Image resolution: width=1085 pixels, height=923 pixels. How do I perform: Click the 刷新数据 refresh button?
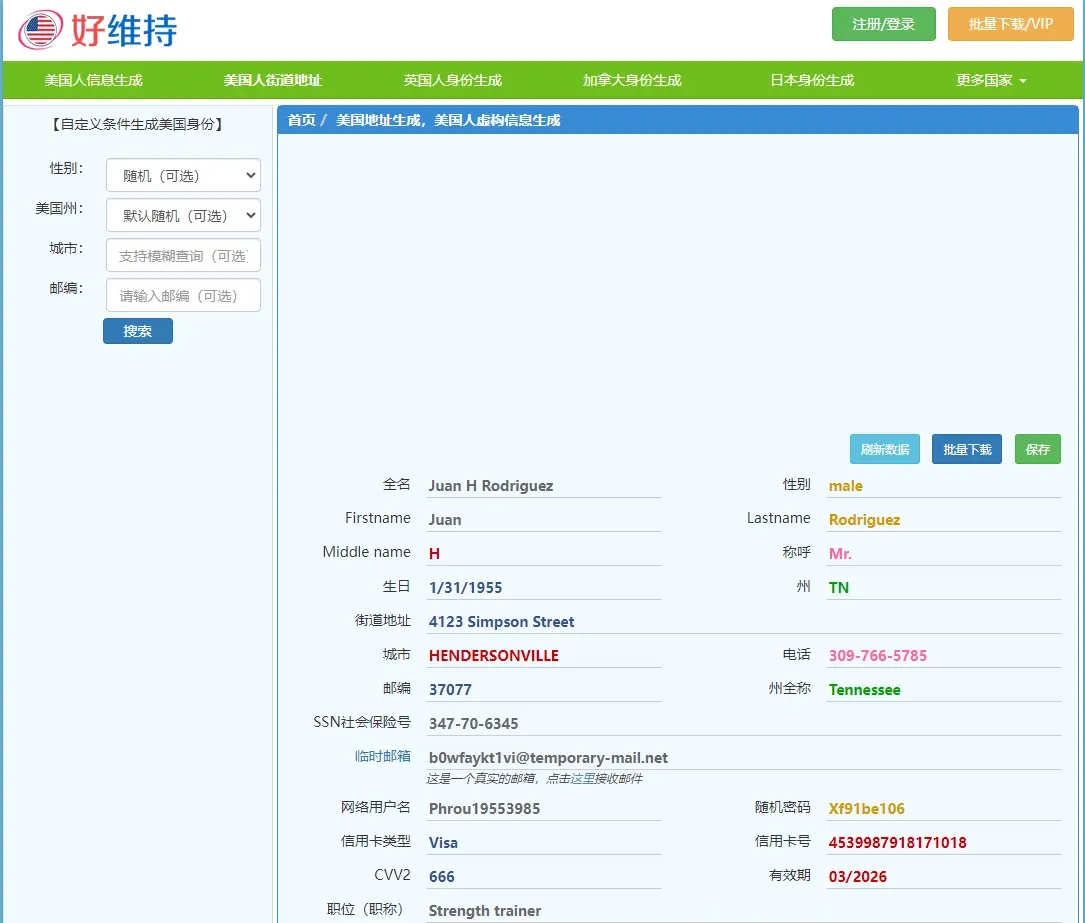click(x=884, y=449)
